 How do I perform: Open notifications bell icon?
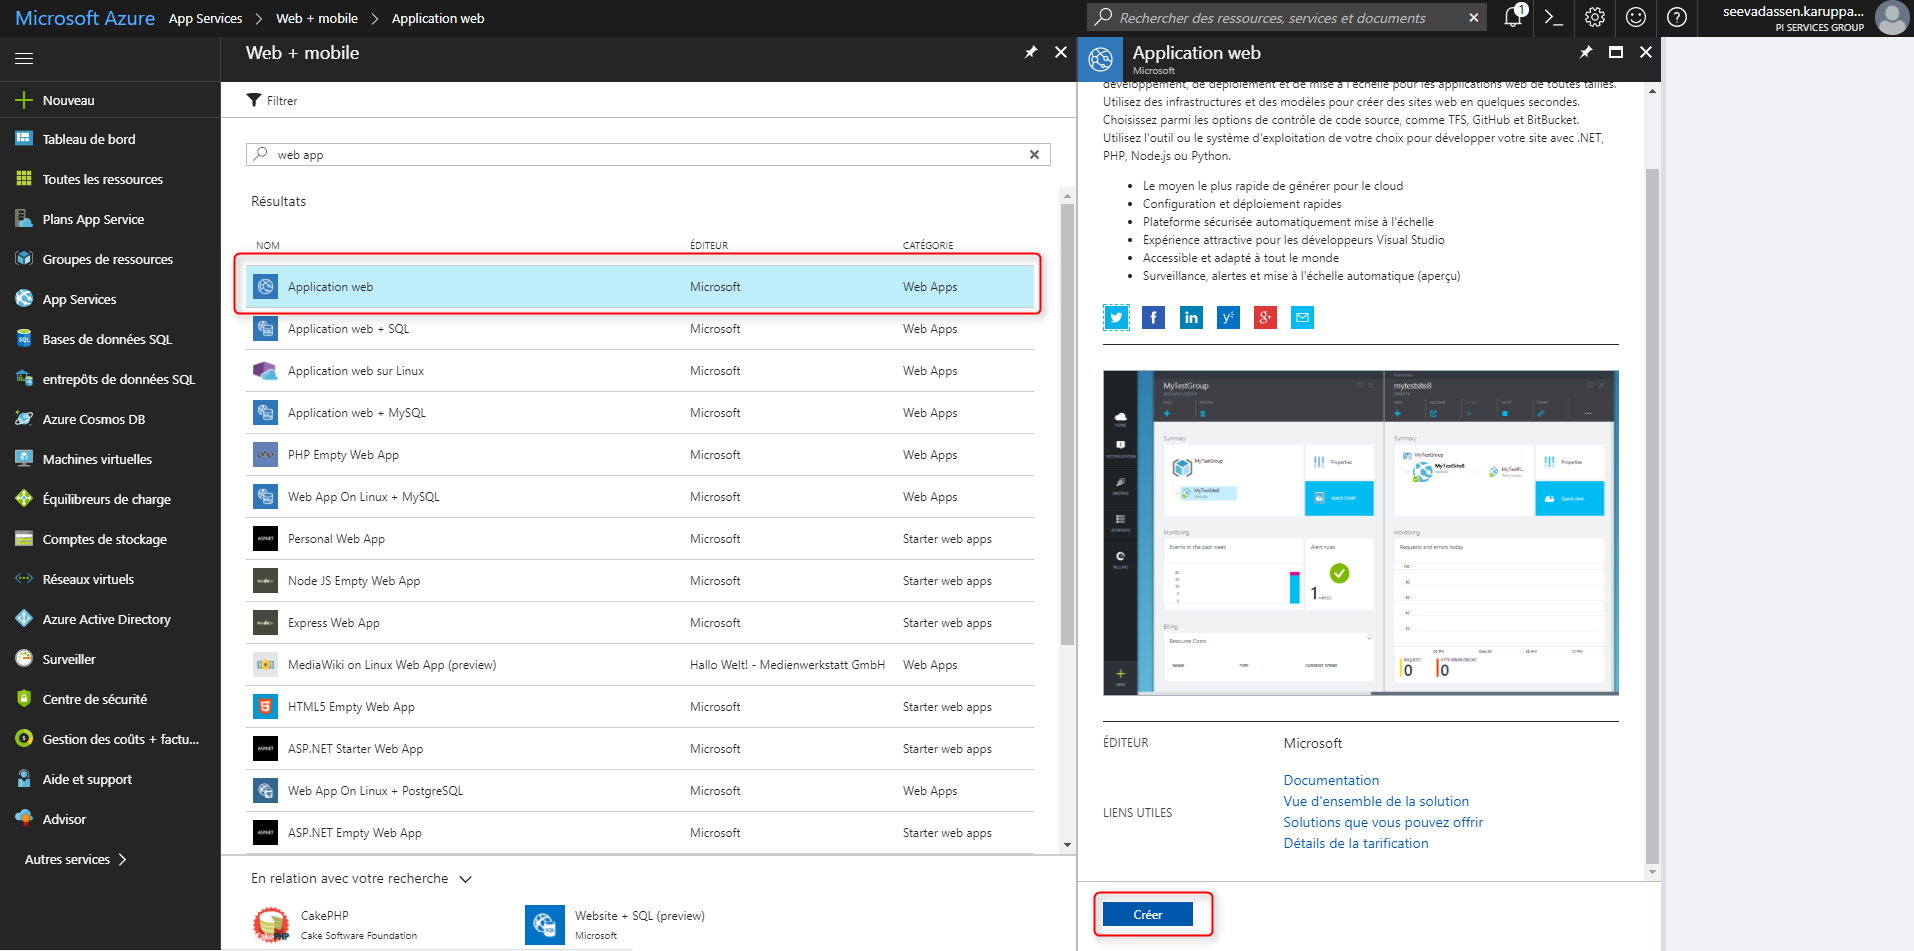[1513, 17]
